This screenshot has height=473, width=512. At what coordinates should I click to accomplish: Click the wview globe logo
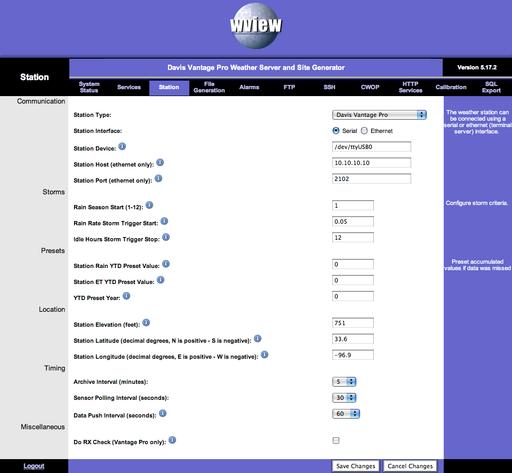coord(256,26)
